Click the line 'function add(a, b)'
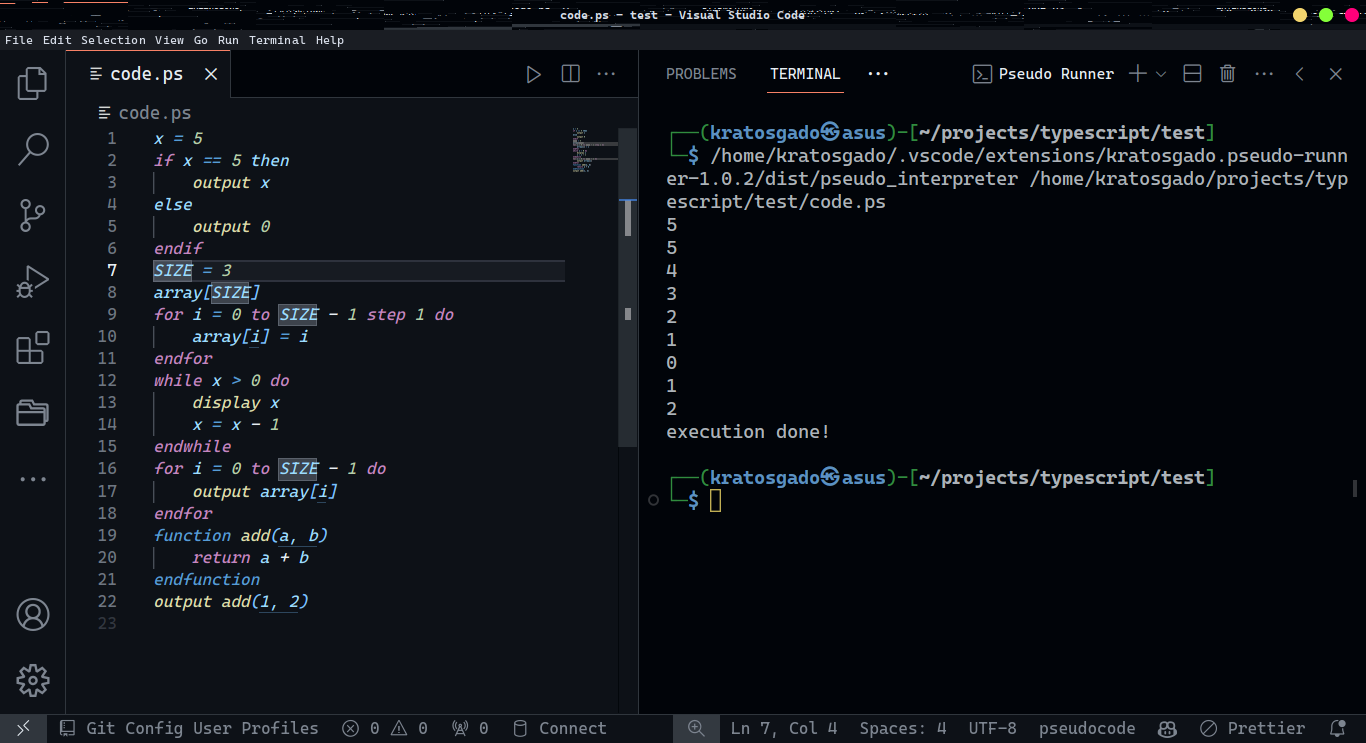 (x=241, y=535)
